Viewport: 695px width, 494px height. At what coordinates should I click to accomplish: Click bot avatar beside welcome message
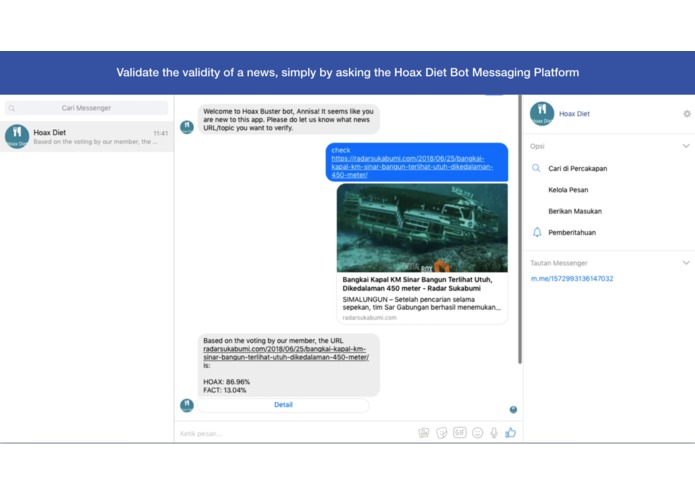pos(187,127)
